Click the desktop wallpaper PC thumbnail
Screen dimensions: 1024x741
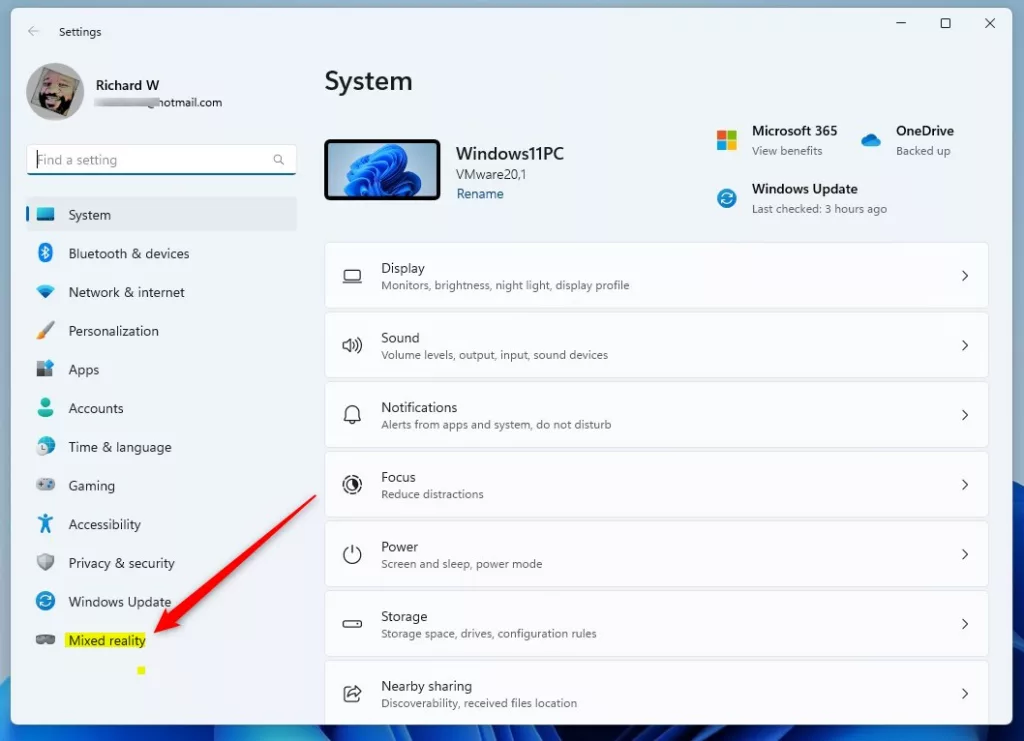tap(382, 170)
